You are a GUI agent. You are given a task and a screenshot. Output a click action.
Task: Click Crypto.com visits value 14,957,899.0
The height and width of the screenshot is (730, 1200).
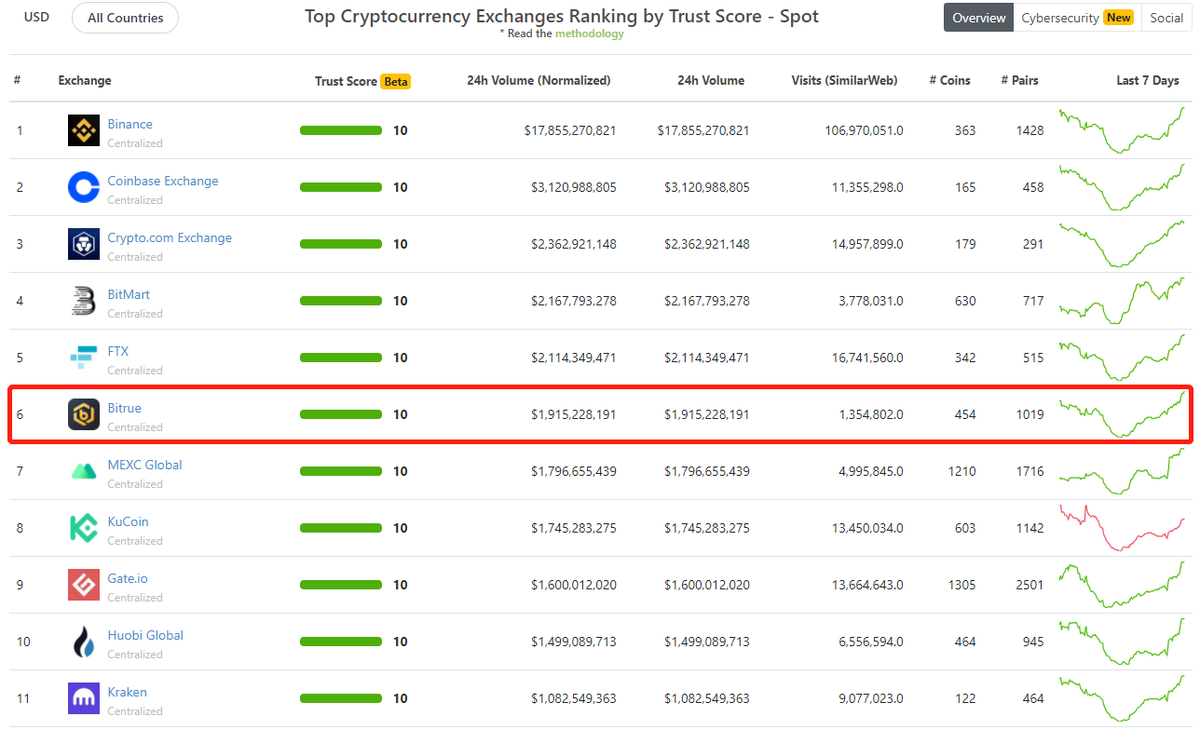(x=867, y=244)
